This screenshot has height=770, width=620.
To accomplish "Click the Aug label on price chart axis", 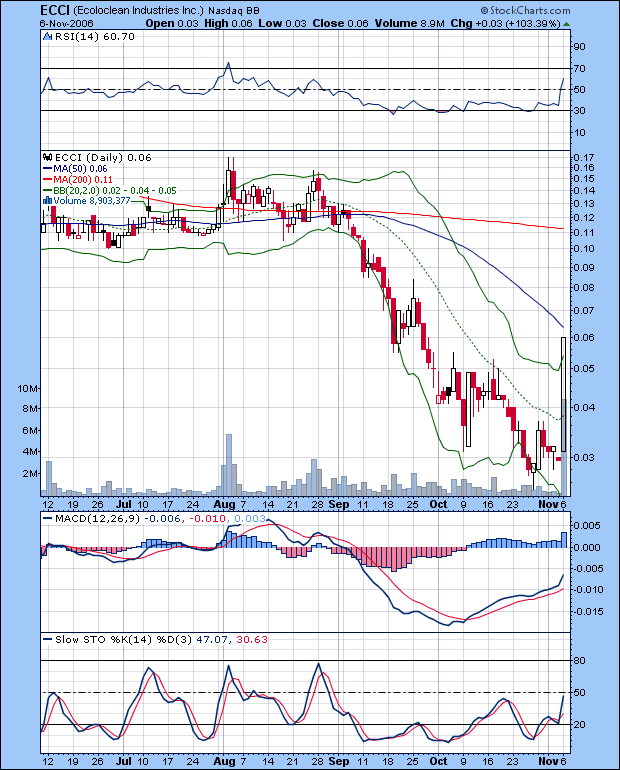I will pyautogui.click(x=224, y=504).
